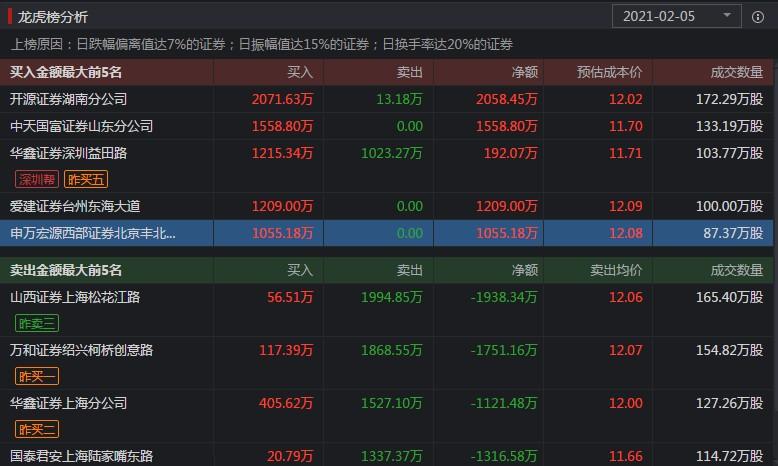Click the 龙虎榜分析 panel title

pos(53,17)
